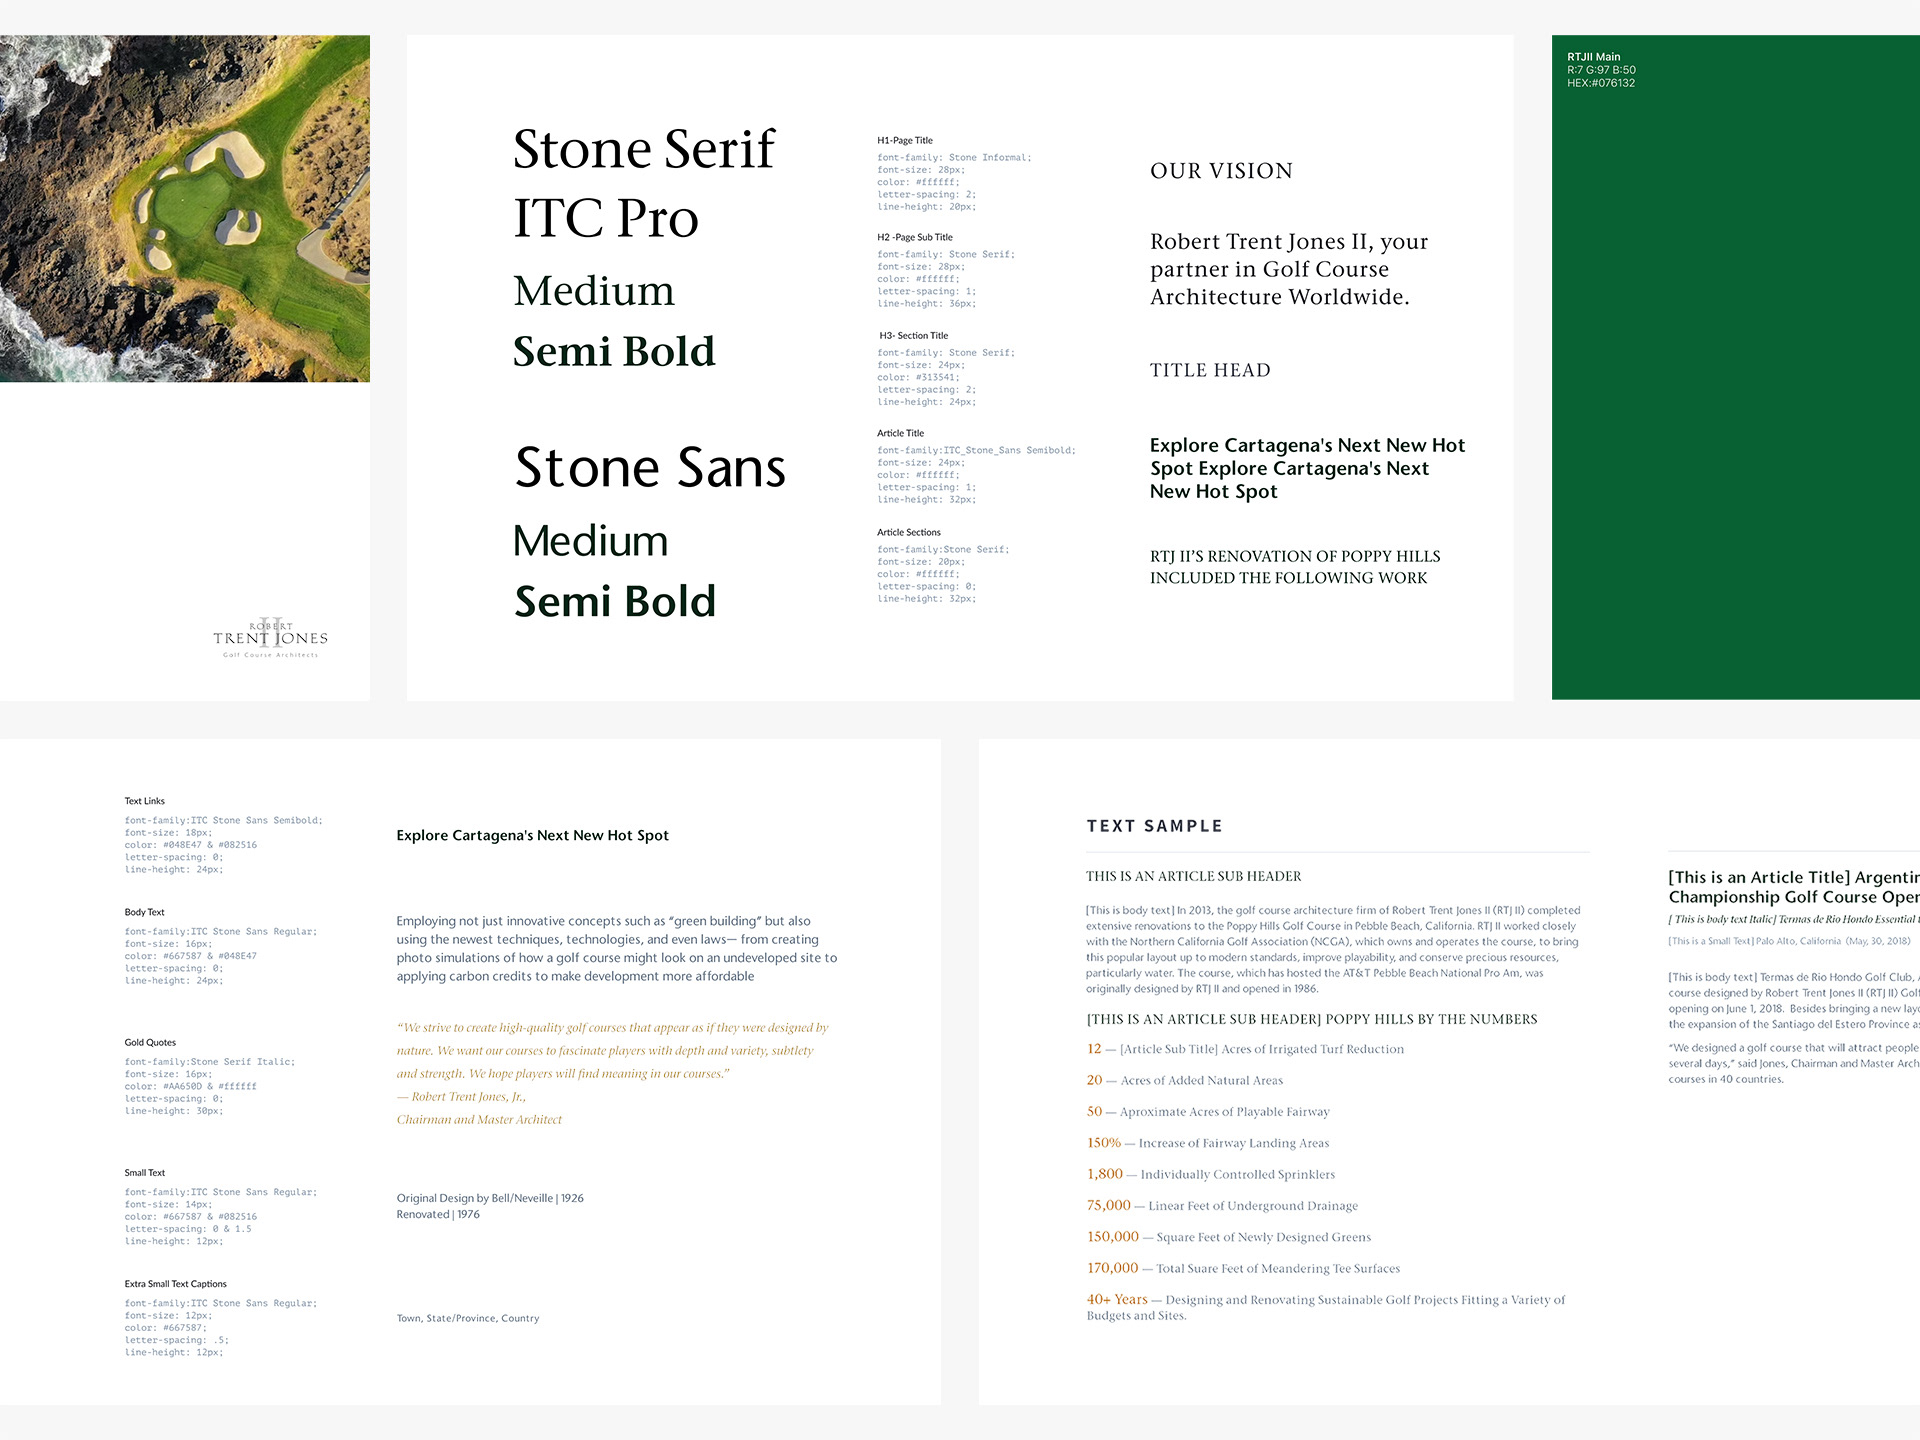Click the 'R:7 G:97 B:50' color value
Screen dimensions: 1920x1440
(x=1601, y=70)
